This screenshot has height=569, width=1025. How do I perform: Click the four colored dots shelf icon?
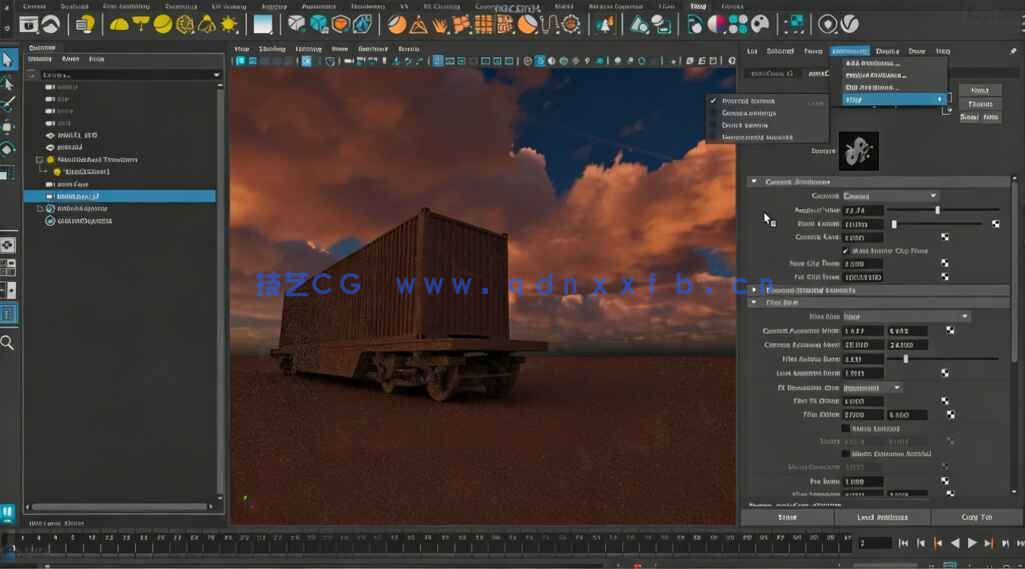738,24
